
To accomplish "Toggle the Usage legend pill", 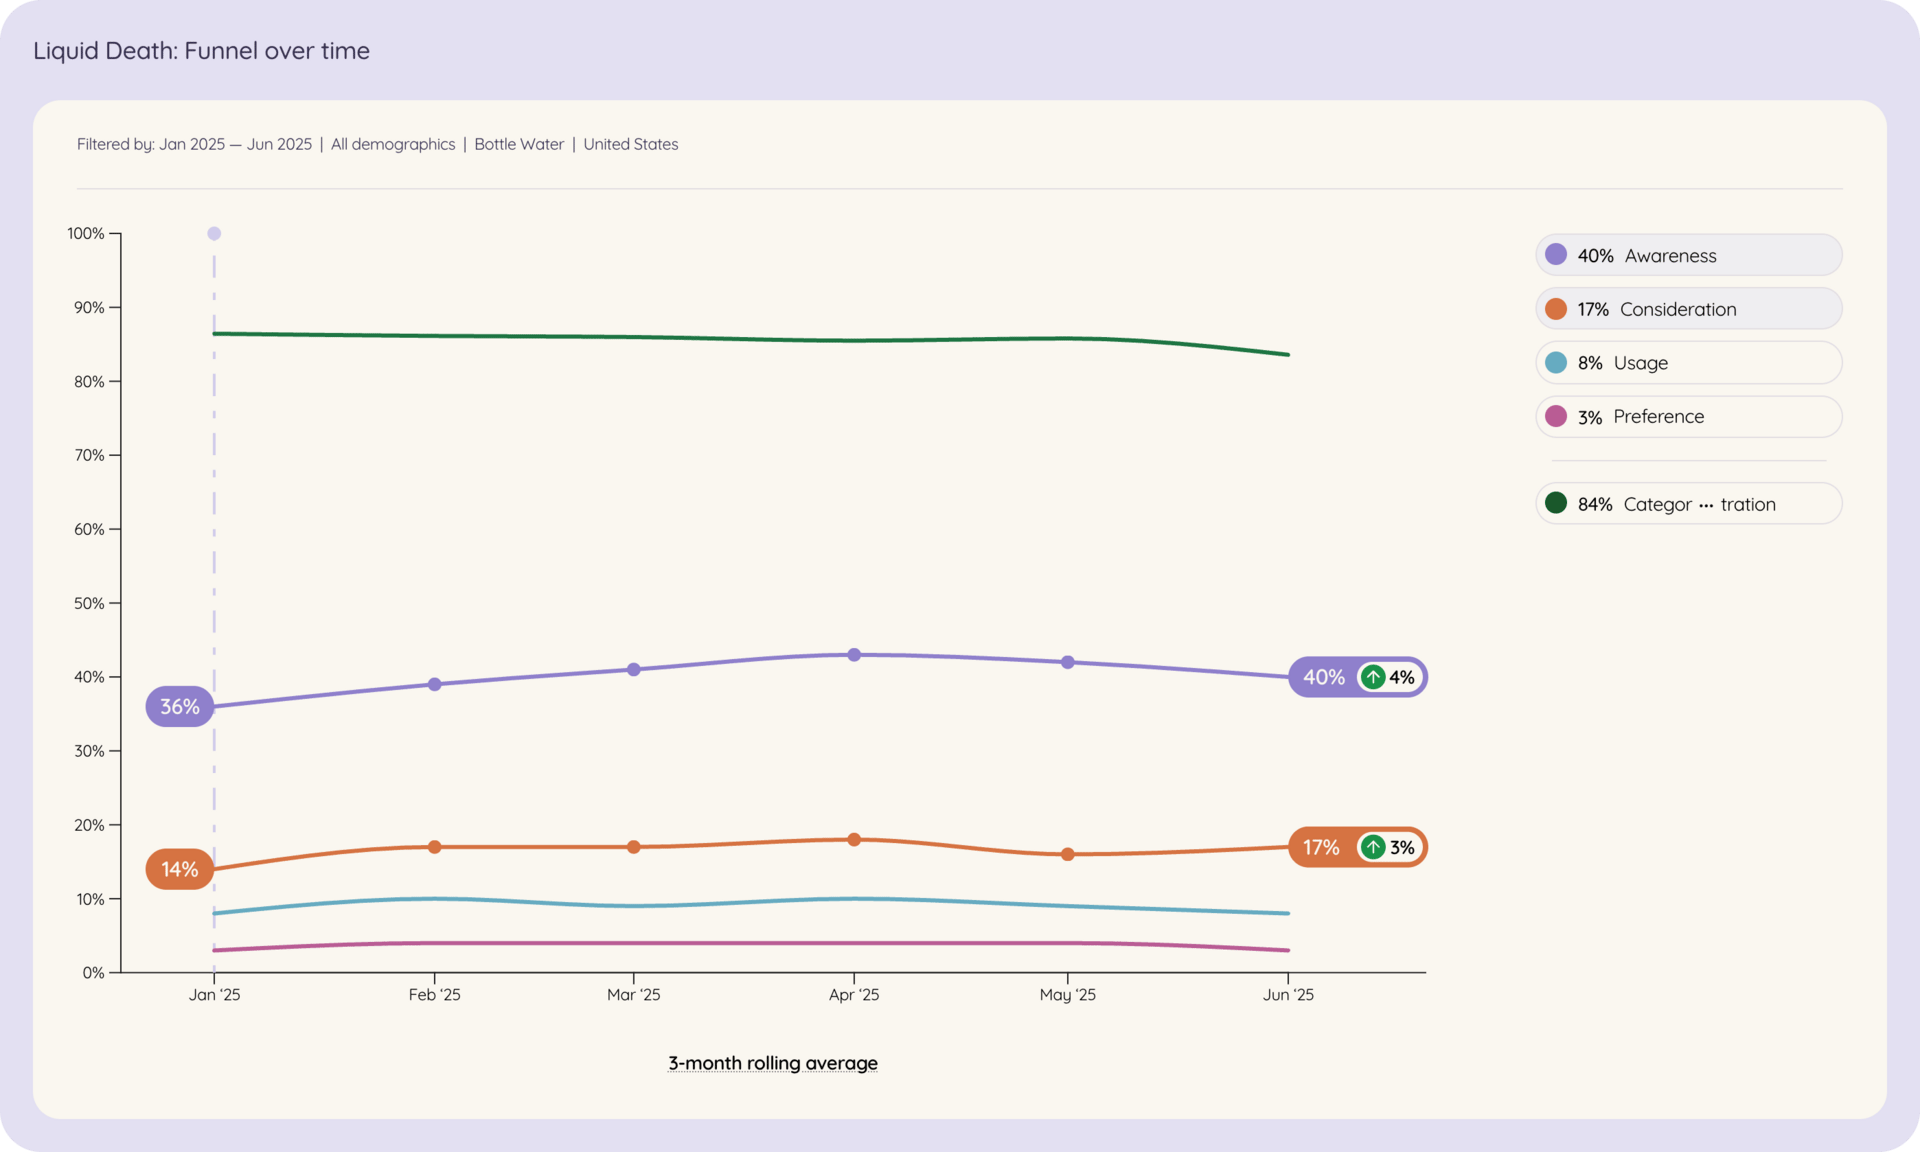I will point(1688,362).
